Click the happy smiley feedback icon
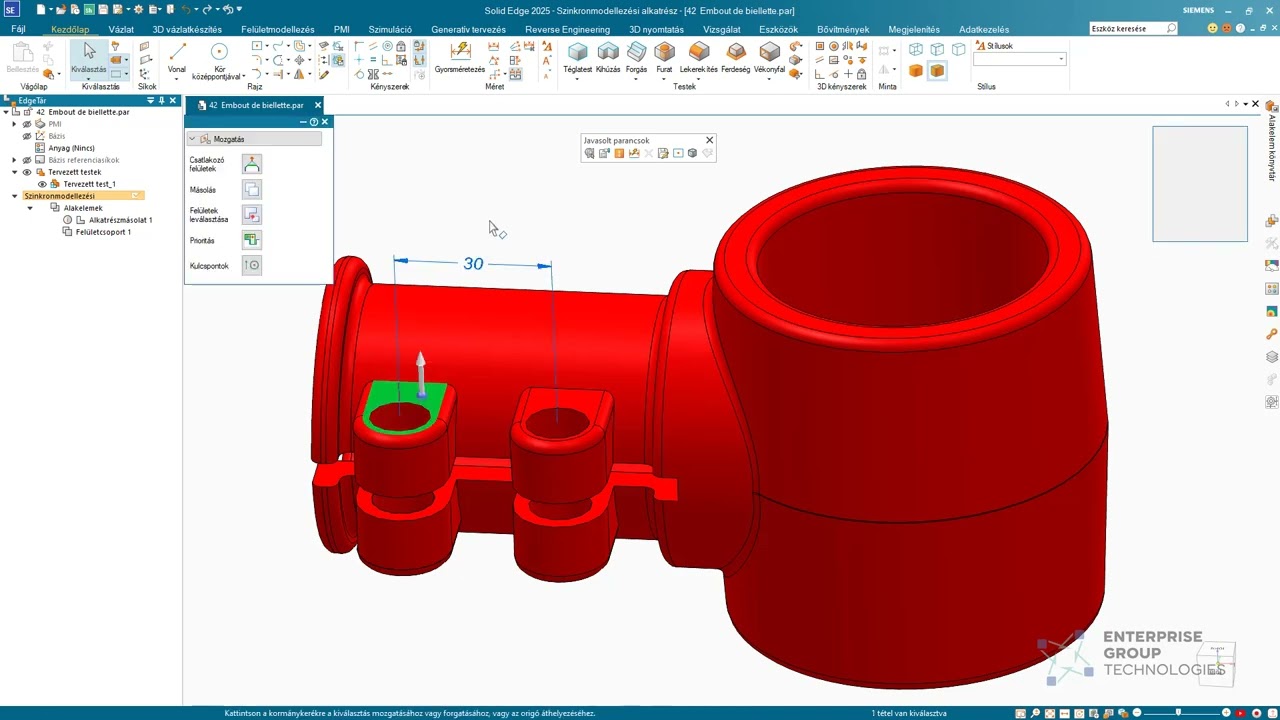This screenshot has height=720, width=1280. [1213, 29]
